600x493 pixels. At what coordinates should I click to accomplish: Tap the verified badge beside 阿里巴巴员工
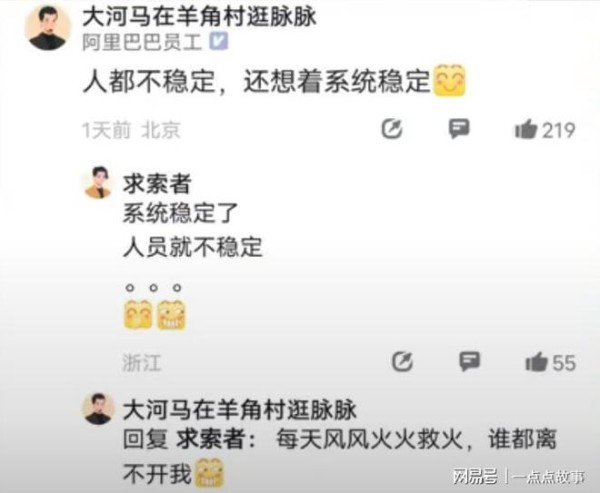pyautogui.click(x=218, y=41)
